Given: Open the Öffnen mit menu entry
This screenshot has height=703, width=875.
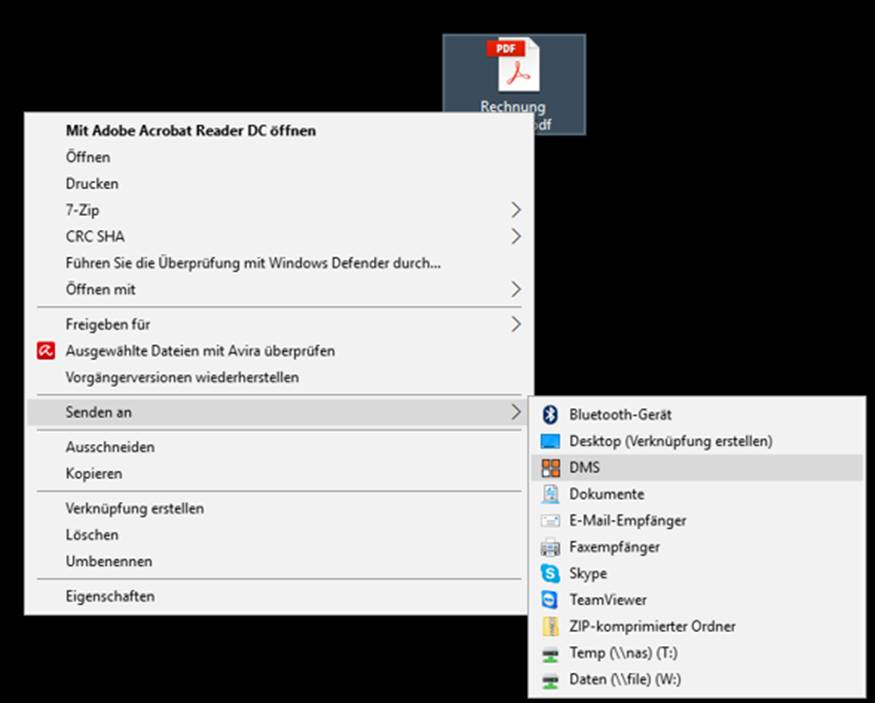Looking at the screenshot, I should point(279,289).
